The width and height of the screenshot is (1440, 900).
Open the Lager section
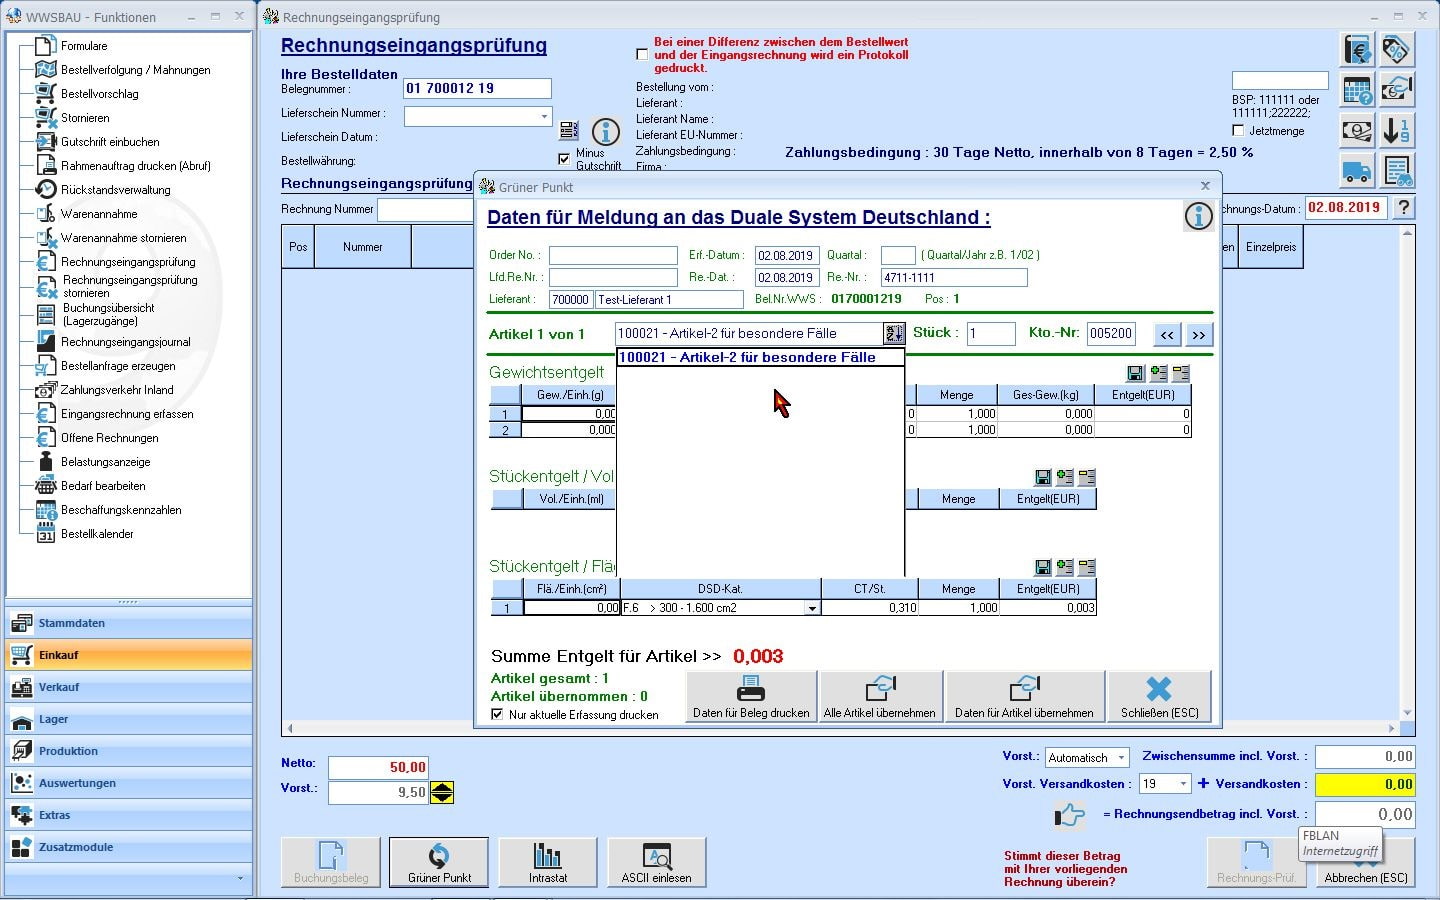[129, 719]
